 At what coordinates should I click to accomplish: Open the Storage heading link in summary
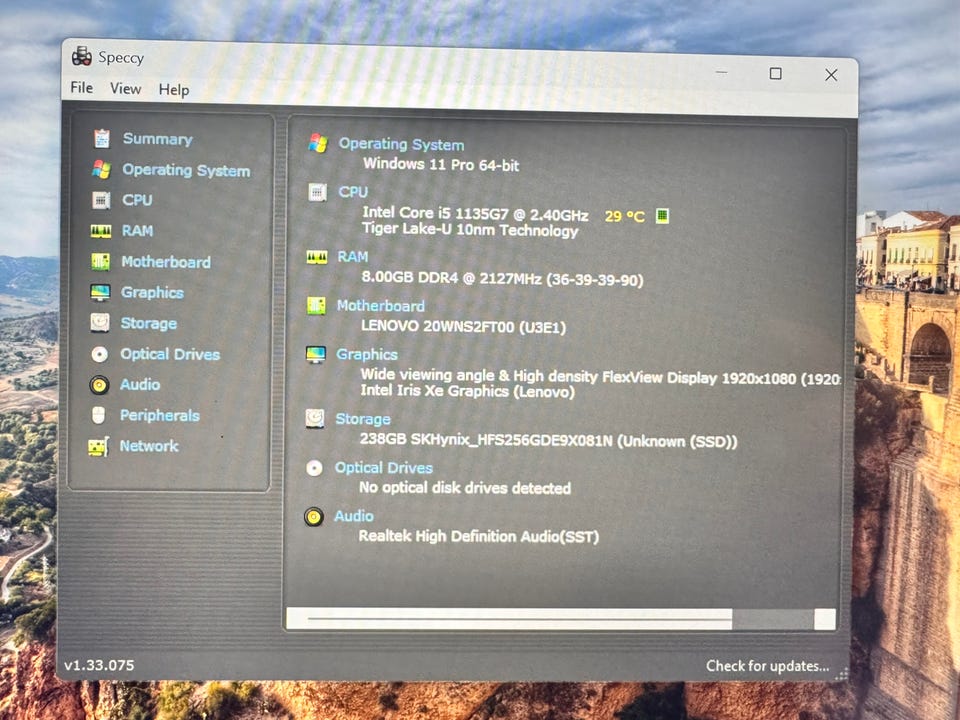point(363,419)
